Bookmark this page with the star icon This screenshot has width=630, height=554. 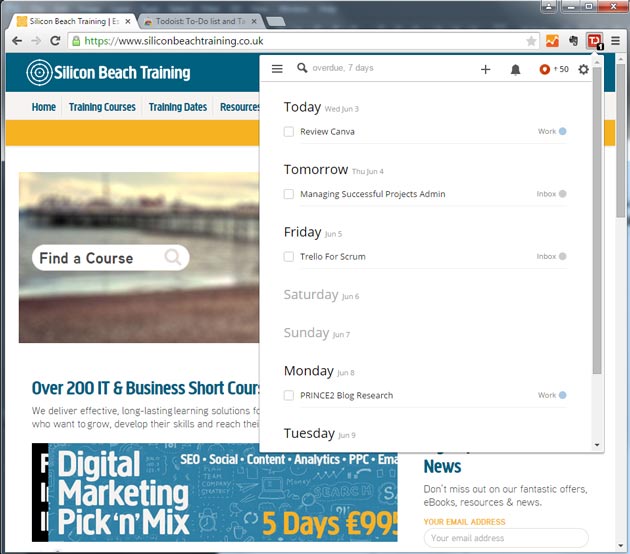coord(531,41)
